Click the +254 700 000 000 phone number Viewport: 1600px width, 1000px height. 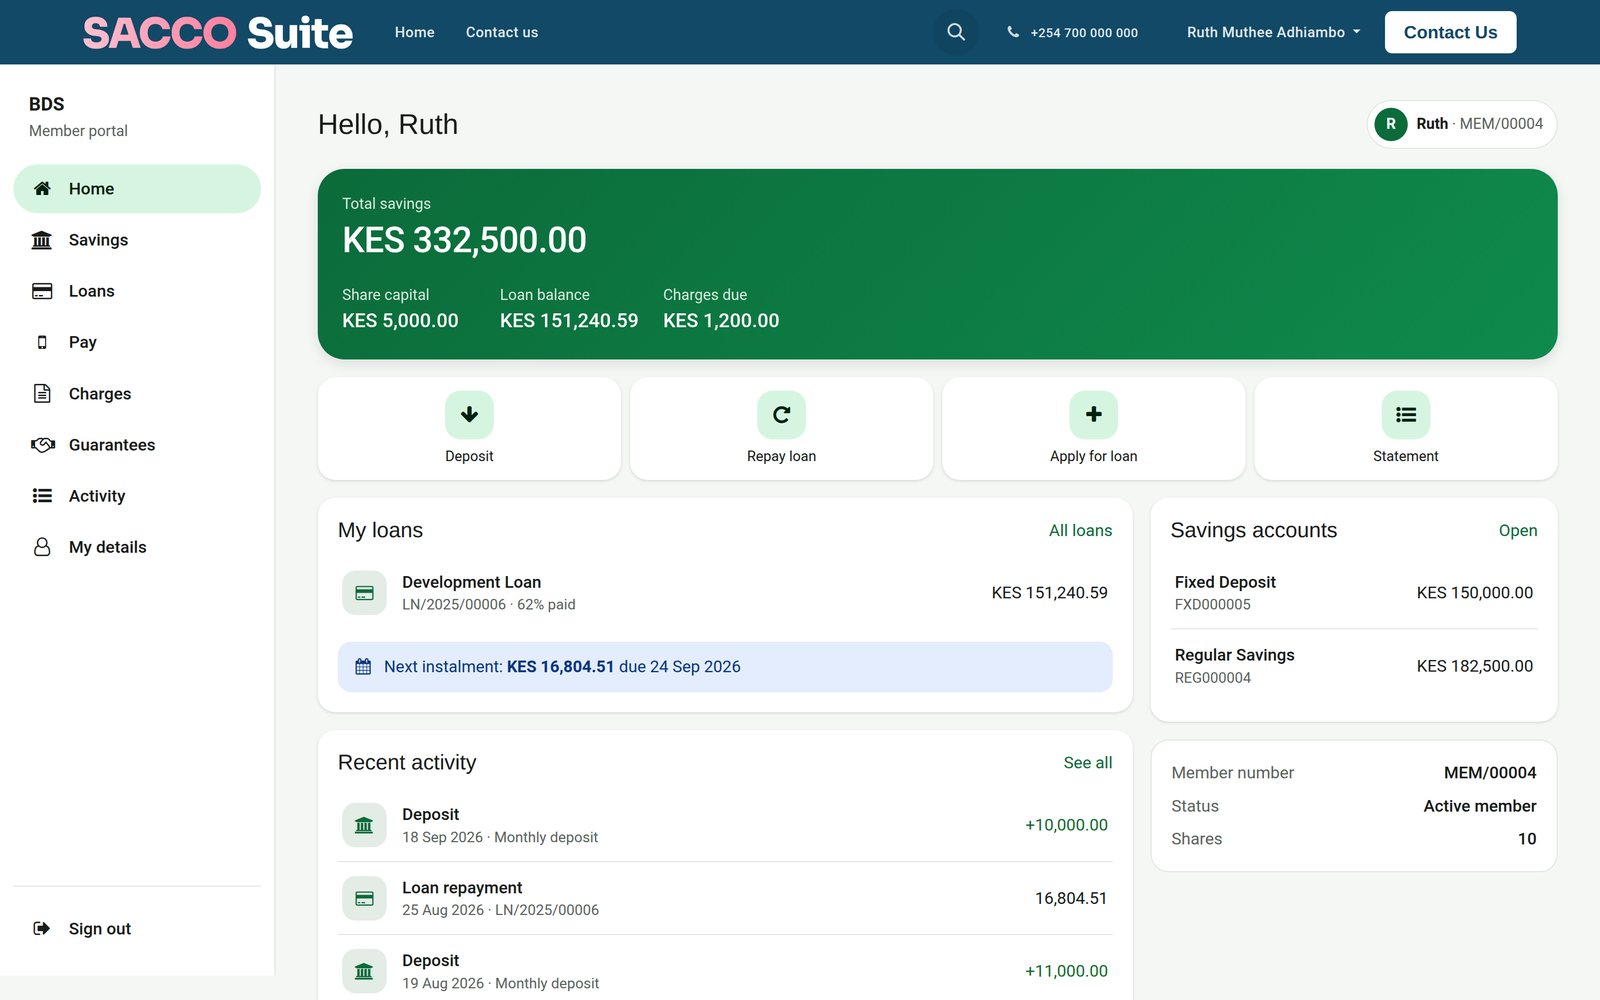(1084, 32)
